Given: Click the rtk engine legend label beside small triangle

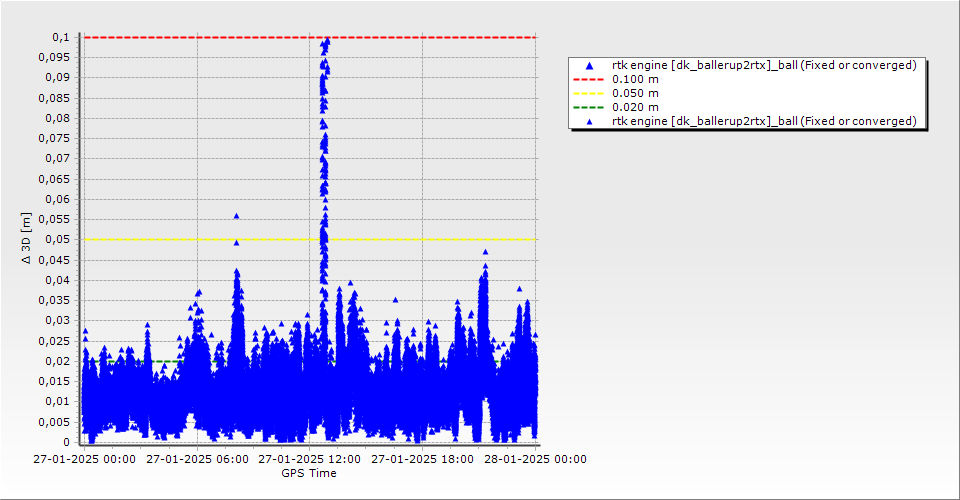Looking at the screenshot, I should pos(764,121).
